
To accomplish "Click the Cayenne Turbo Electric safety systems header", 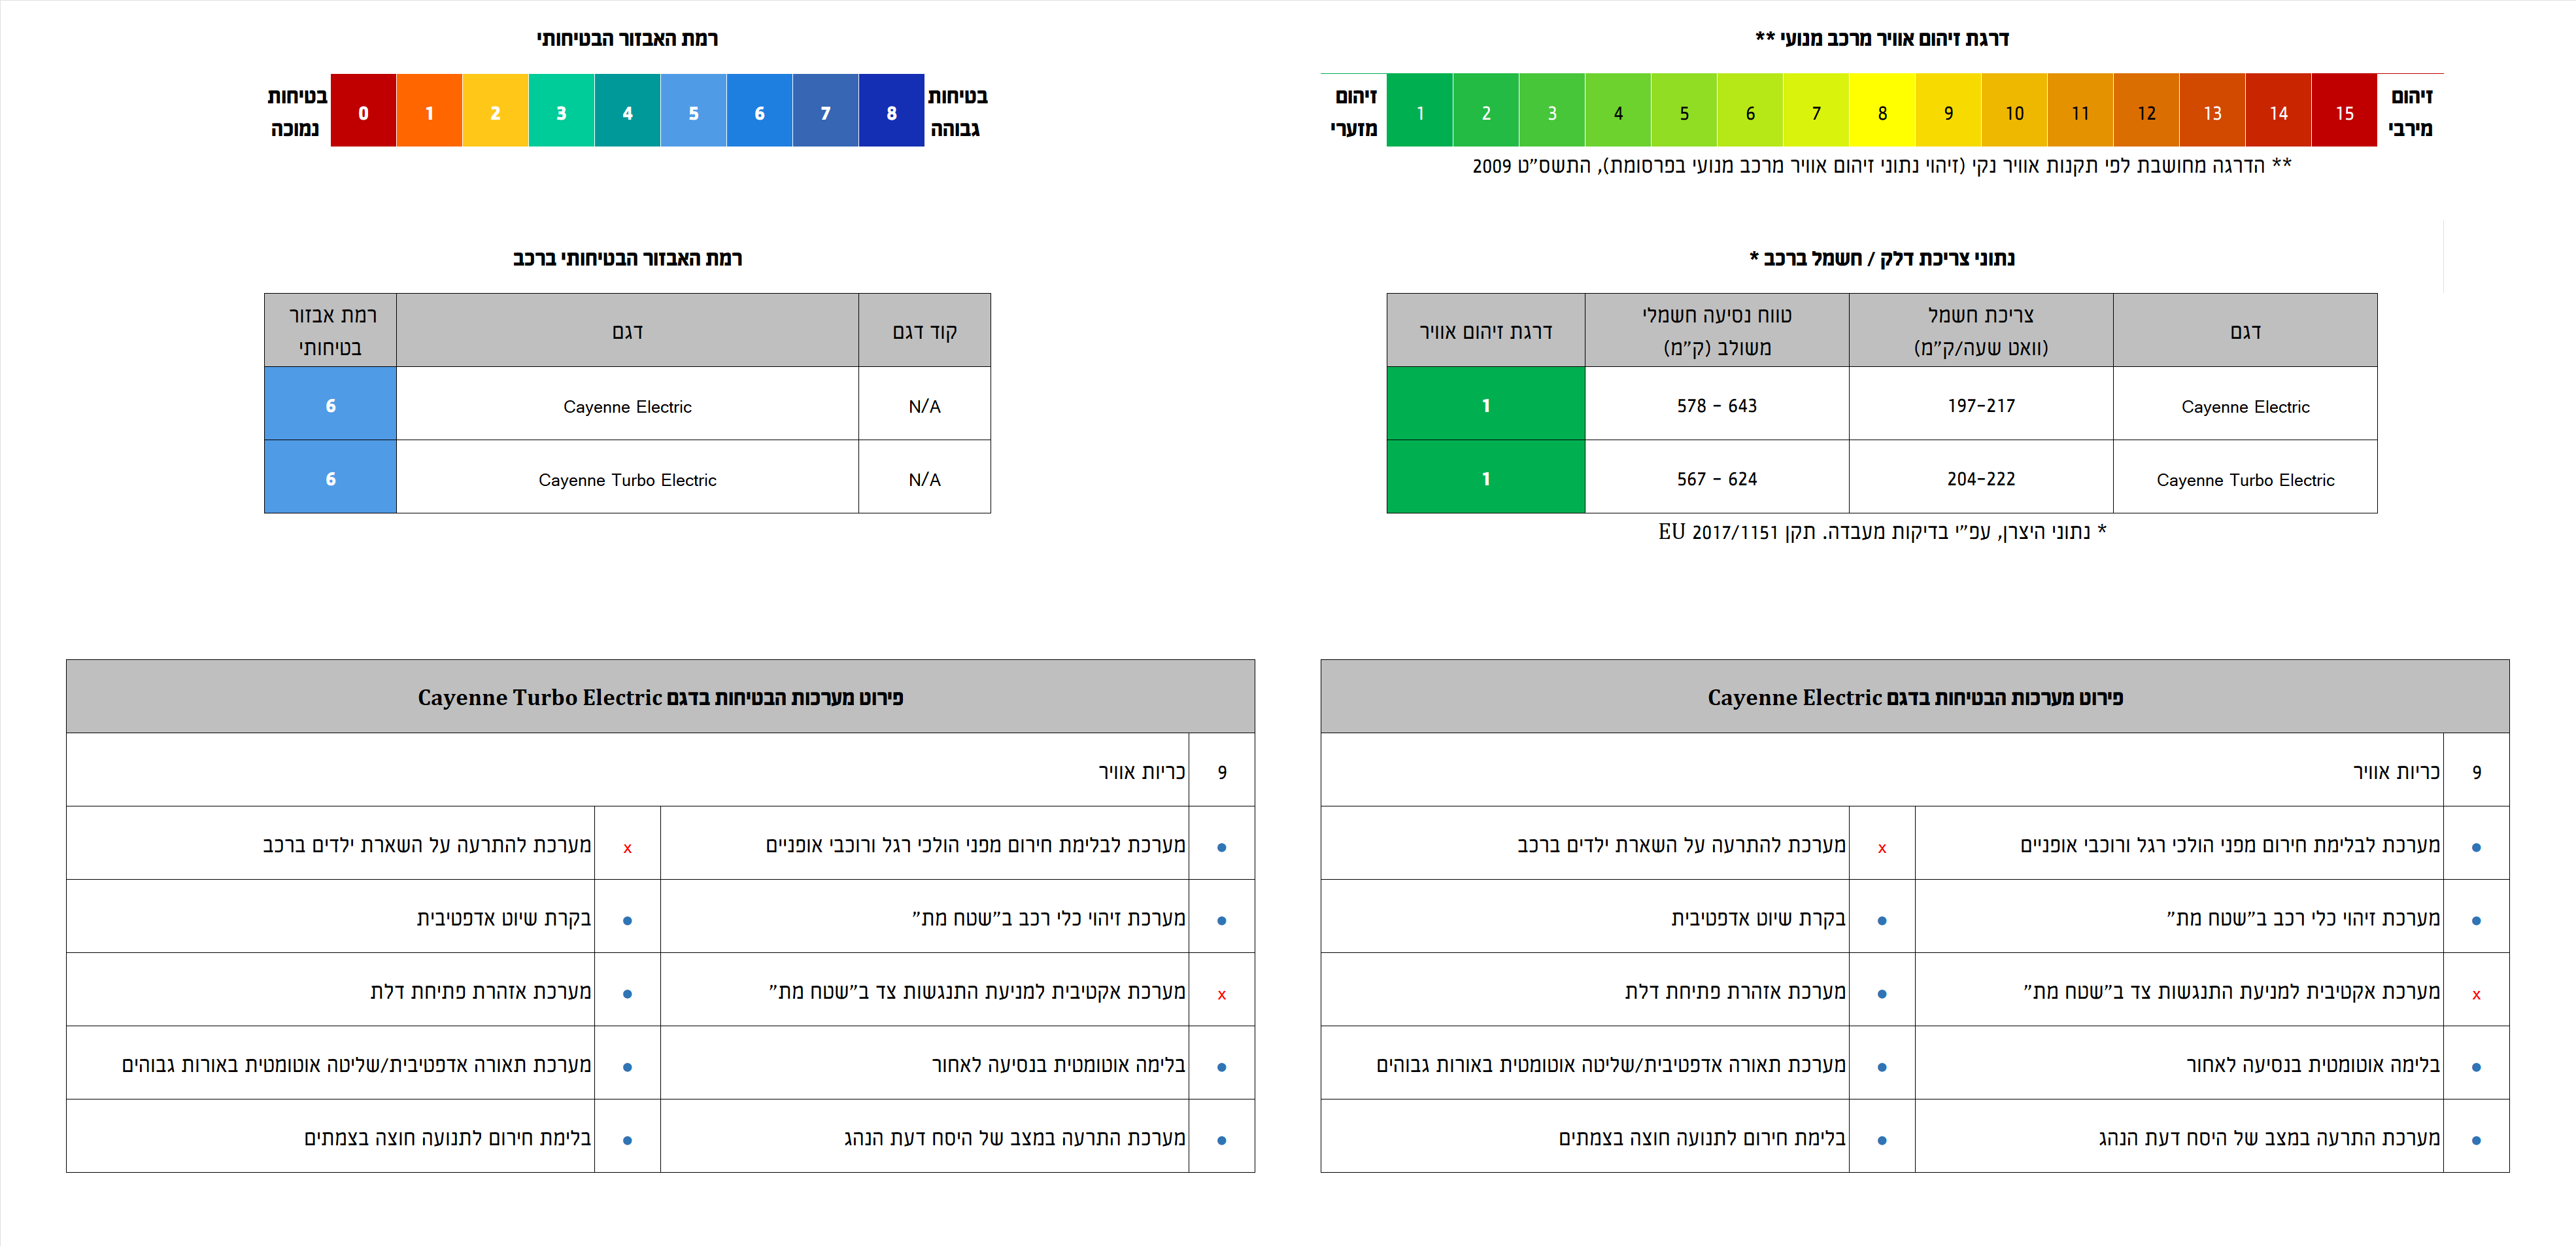I will (x=660, y=697).
